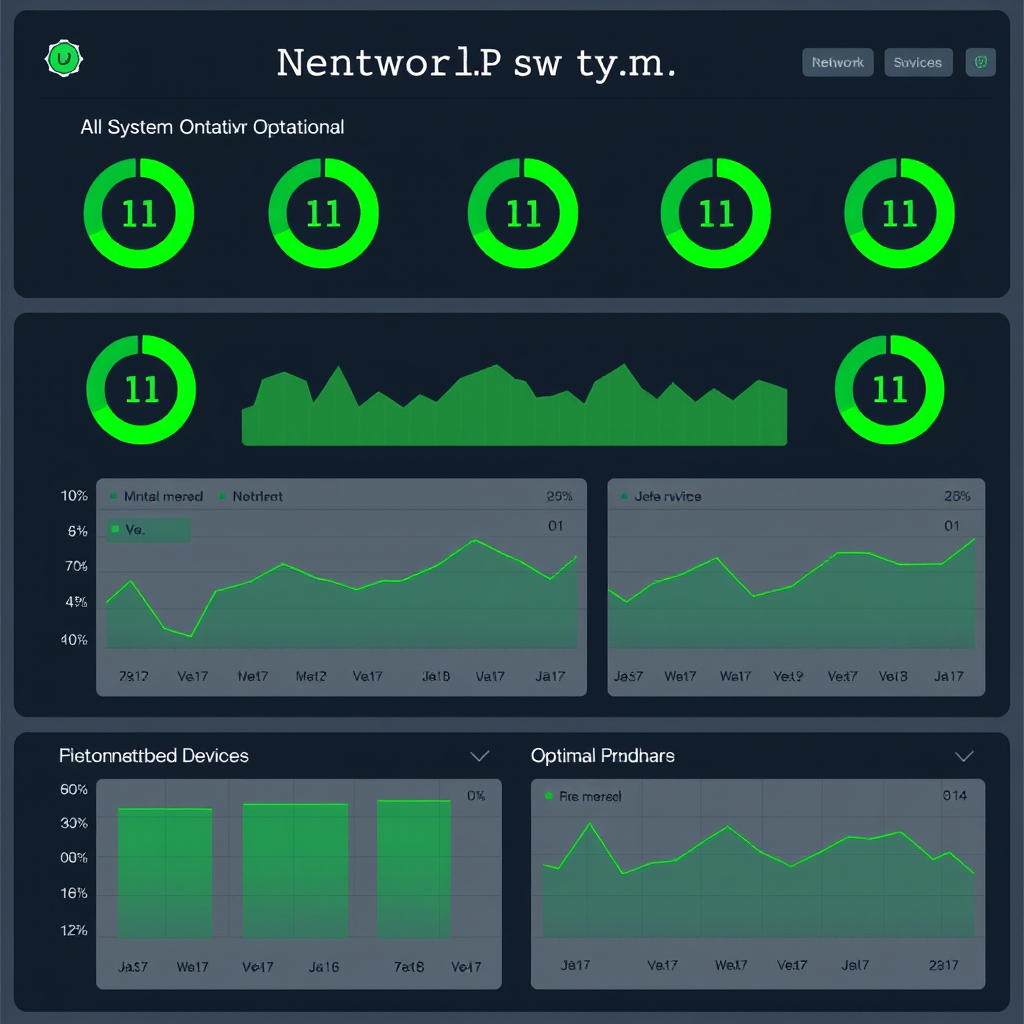The image size is (1024, 1024).
Task: Click the gauge left of the area sparkline
Action: 141,390
